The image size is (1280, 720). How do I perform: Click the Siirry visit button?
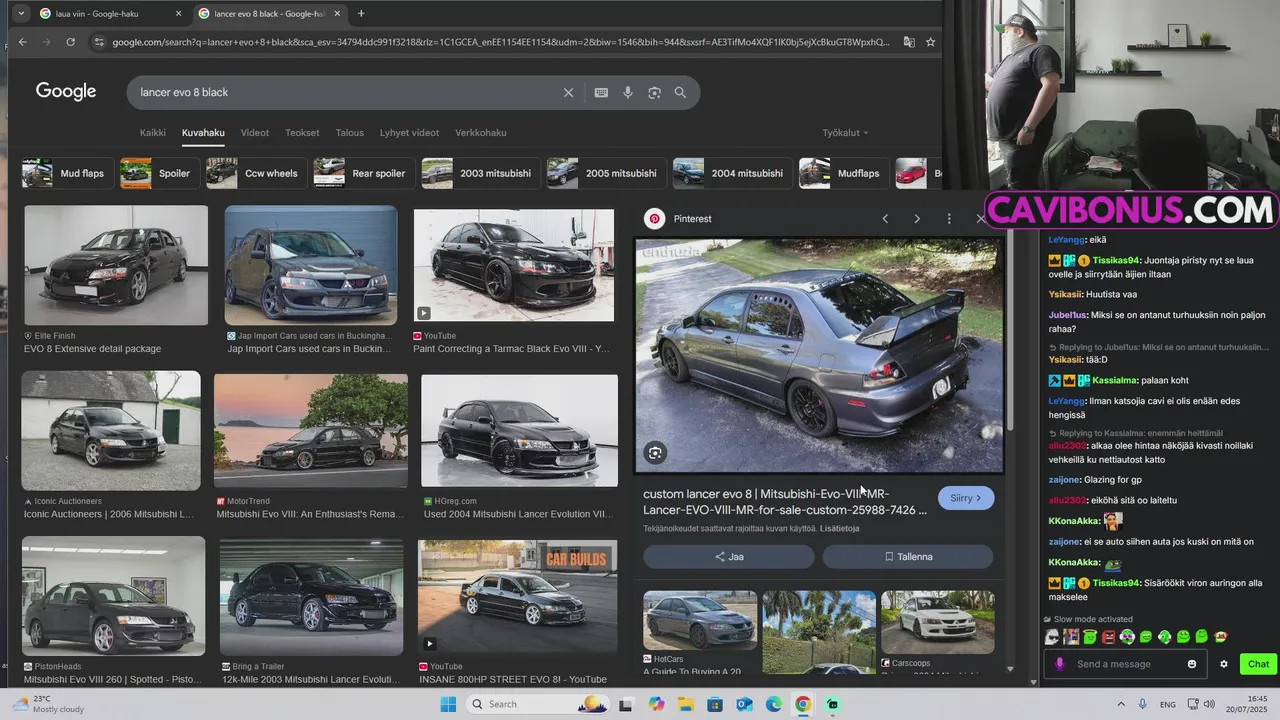(x=966, y=498)
